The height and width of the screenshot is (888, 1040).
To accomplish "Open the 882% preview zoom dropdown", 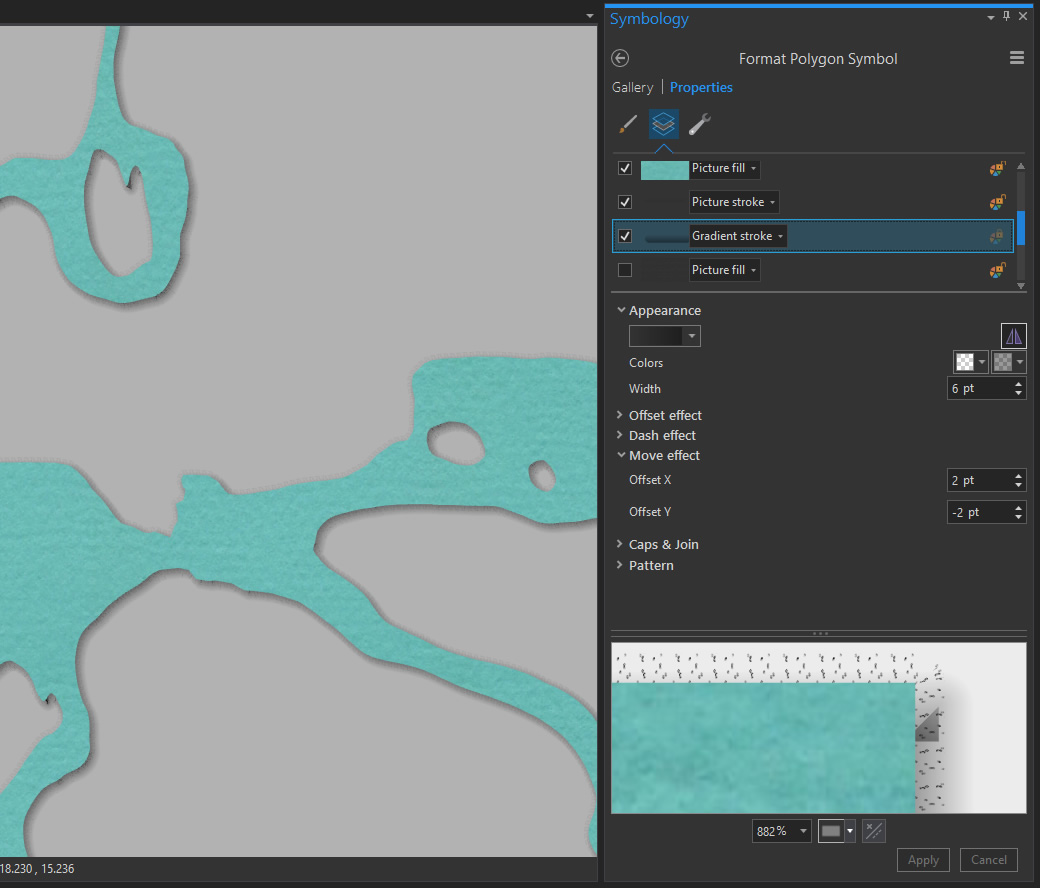I will 803,831.
